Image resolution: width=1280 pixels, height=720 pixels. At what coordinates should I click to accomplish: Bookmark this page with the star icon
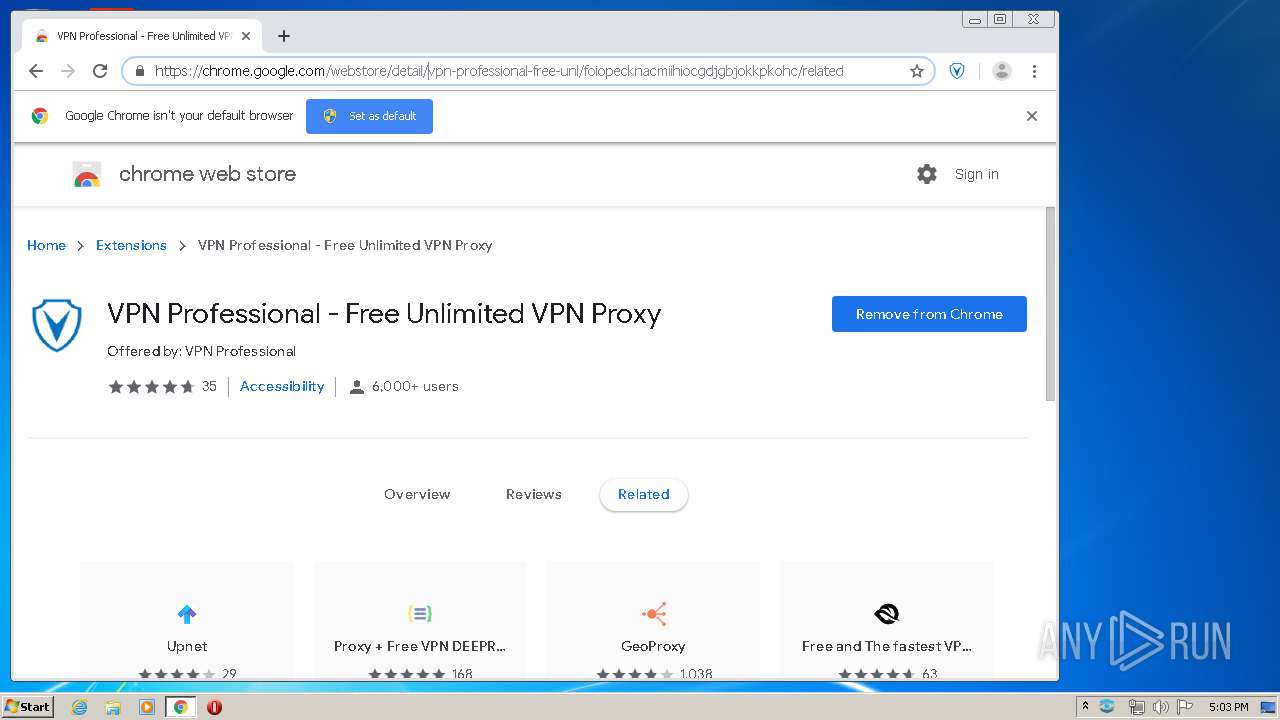916,71
